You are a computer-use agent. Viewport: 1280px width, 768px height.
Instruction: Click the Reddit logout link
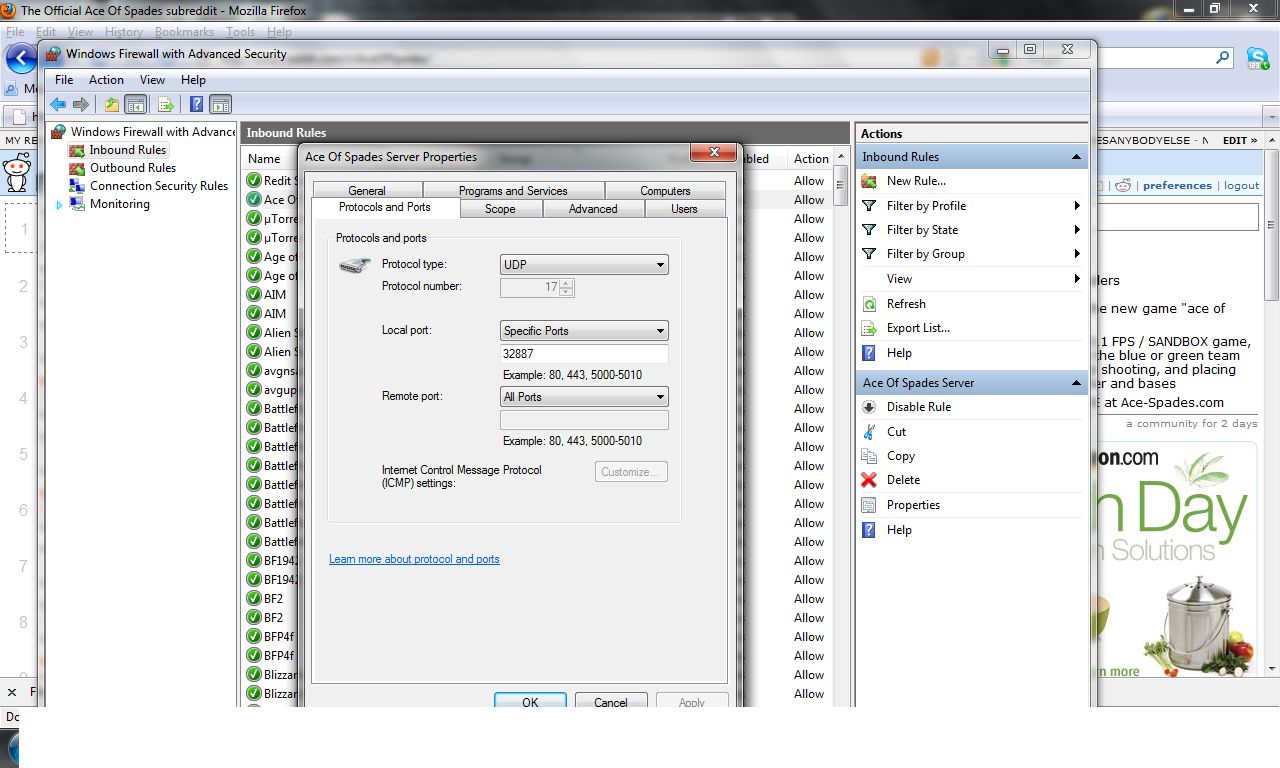[1241, 185]
